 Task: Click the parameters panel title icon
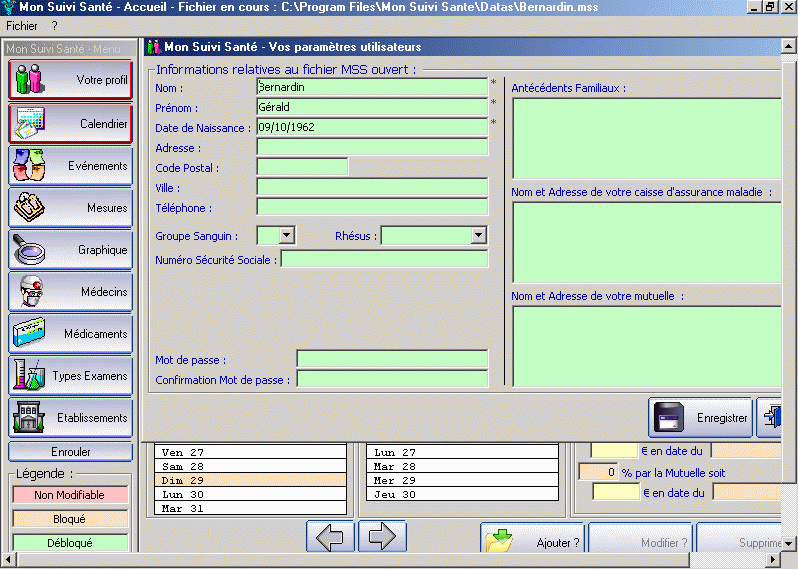(x=154, y=47)
